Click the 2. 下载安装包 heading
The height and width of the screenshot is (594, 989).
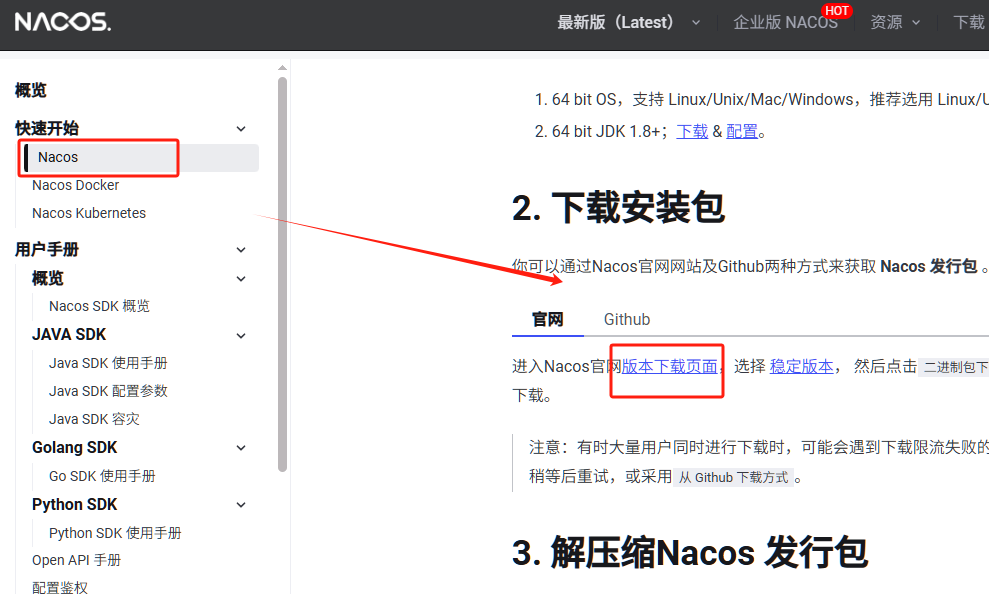pyautogui.click(x=618, y=207)
